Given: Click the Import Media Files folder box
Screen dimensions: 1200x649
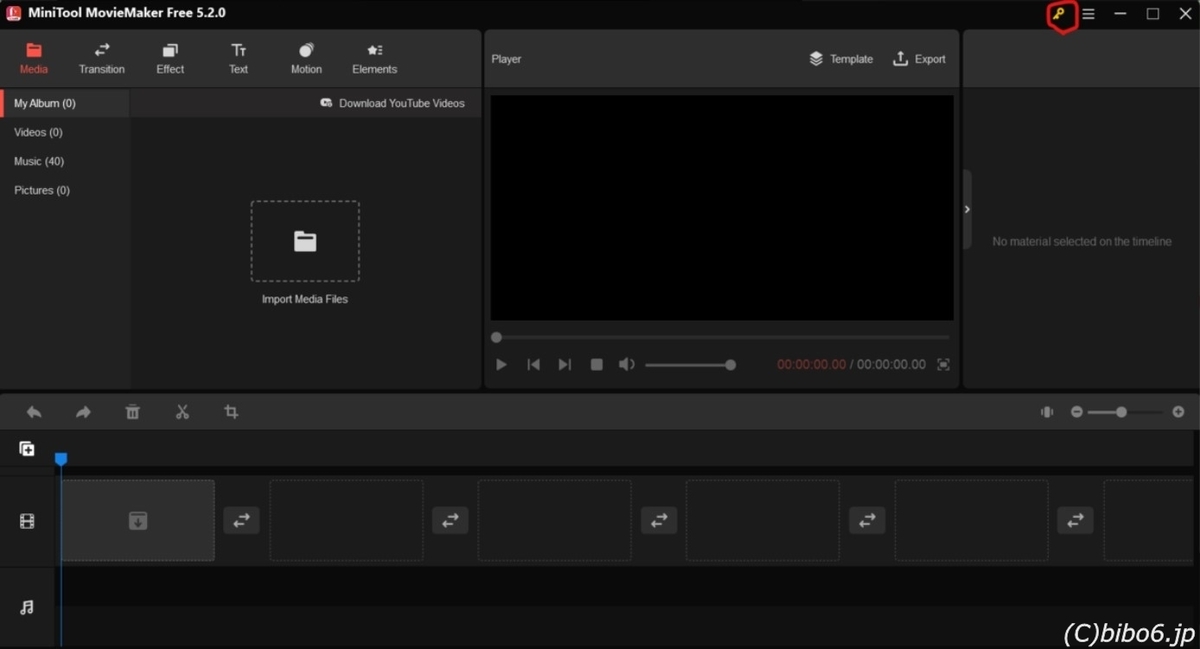Looking at the screenshot, I should (x=305, y=241).
